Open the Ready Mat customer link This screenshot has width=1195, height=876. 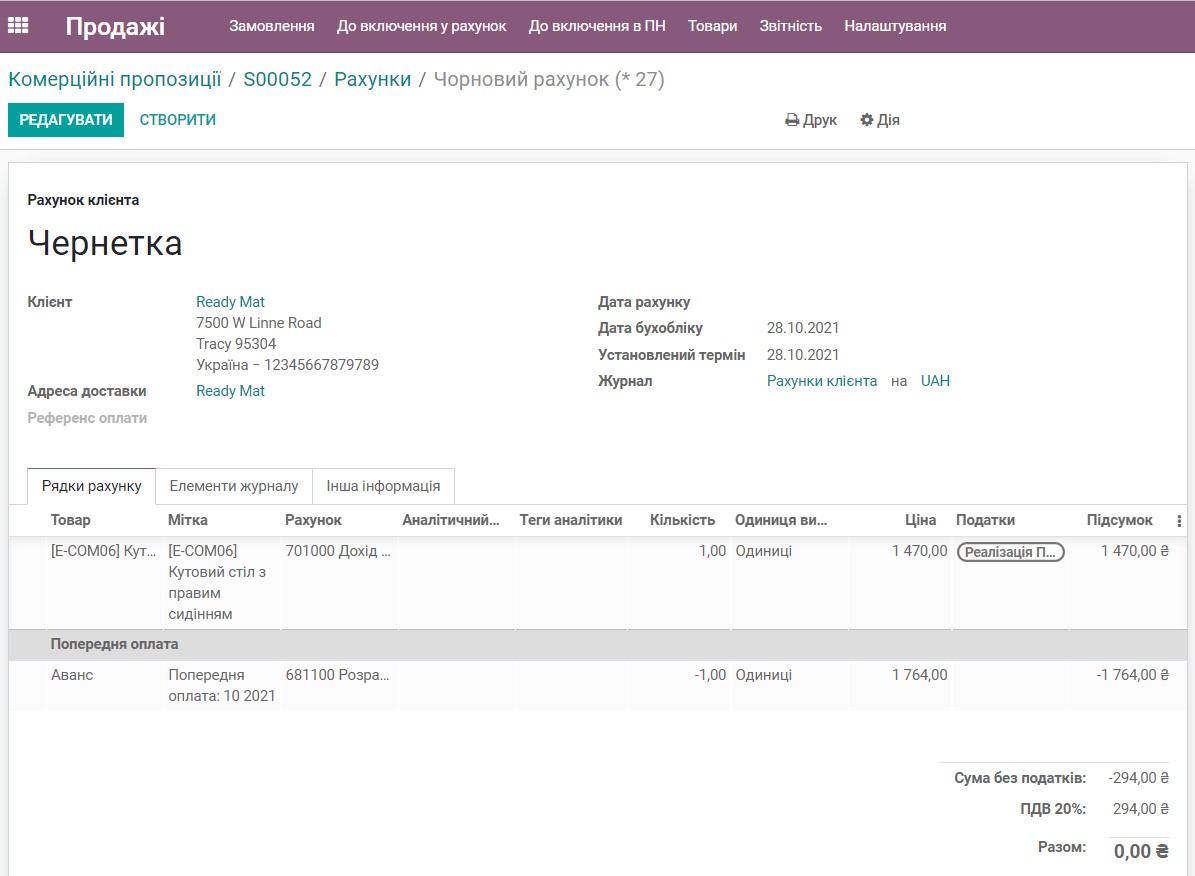(229, 301)
